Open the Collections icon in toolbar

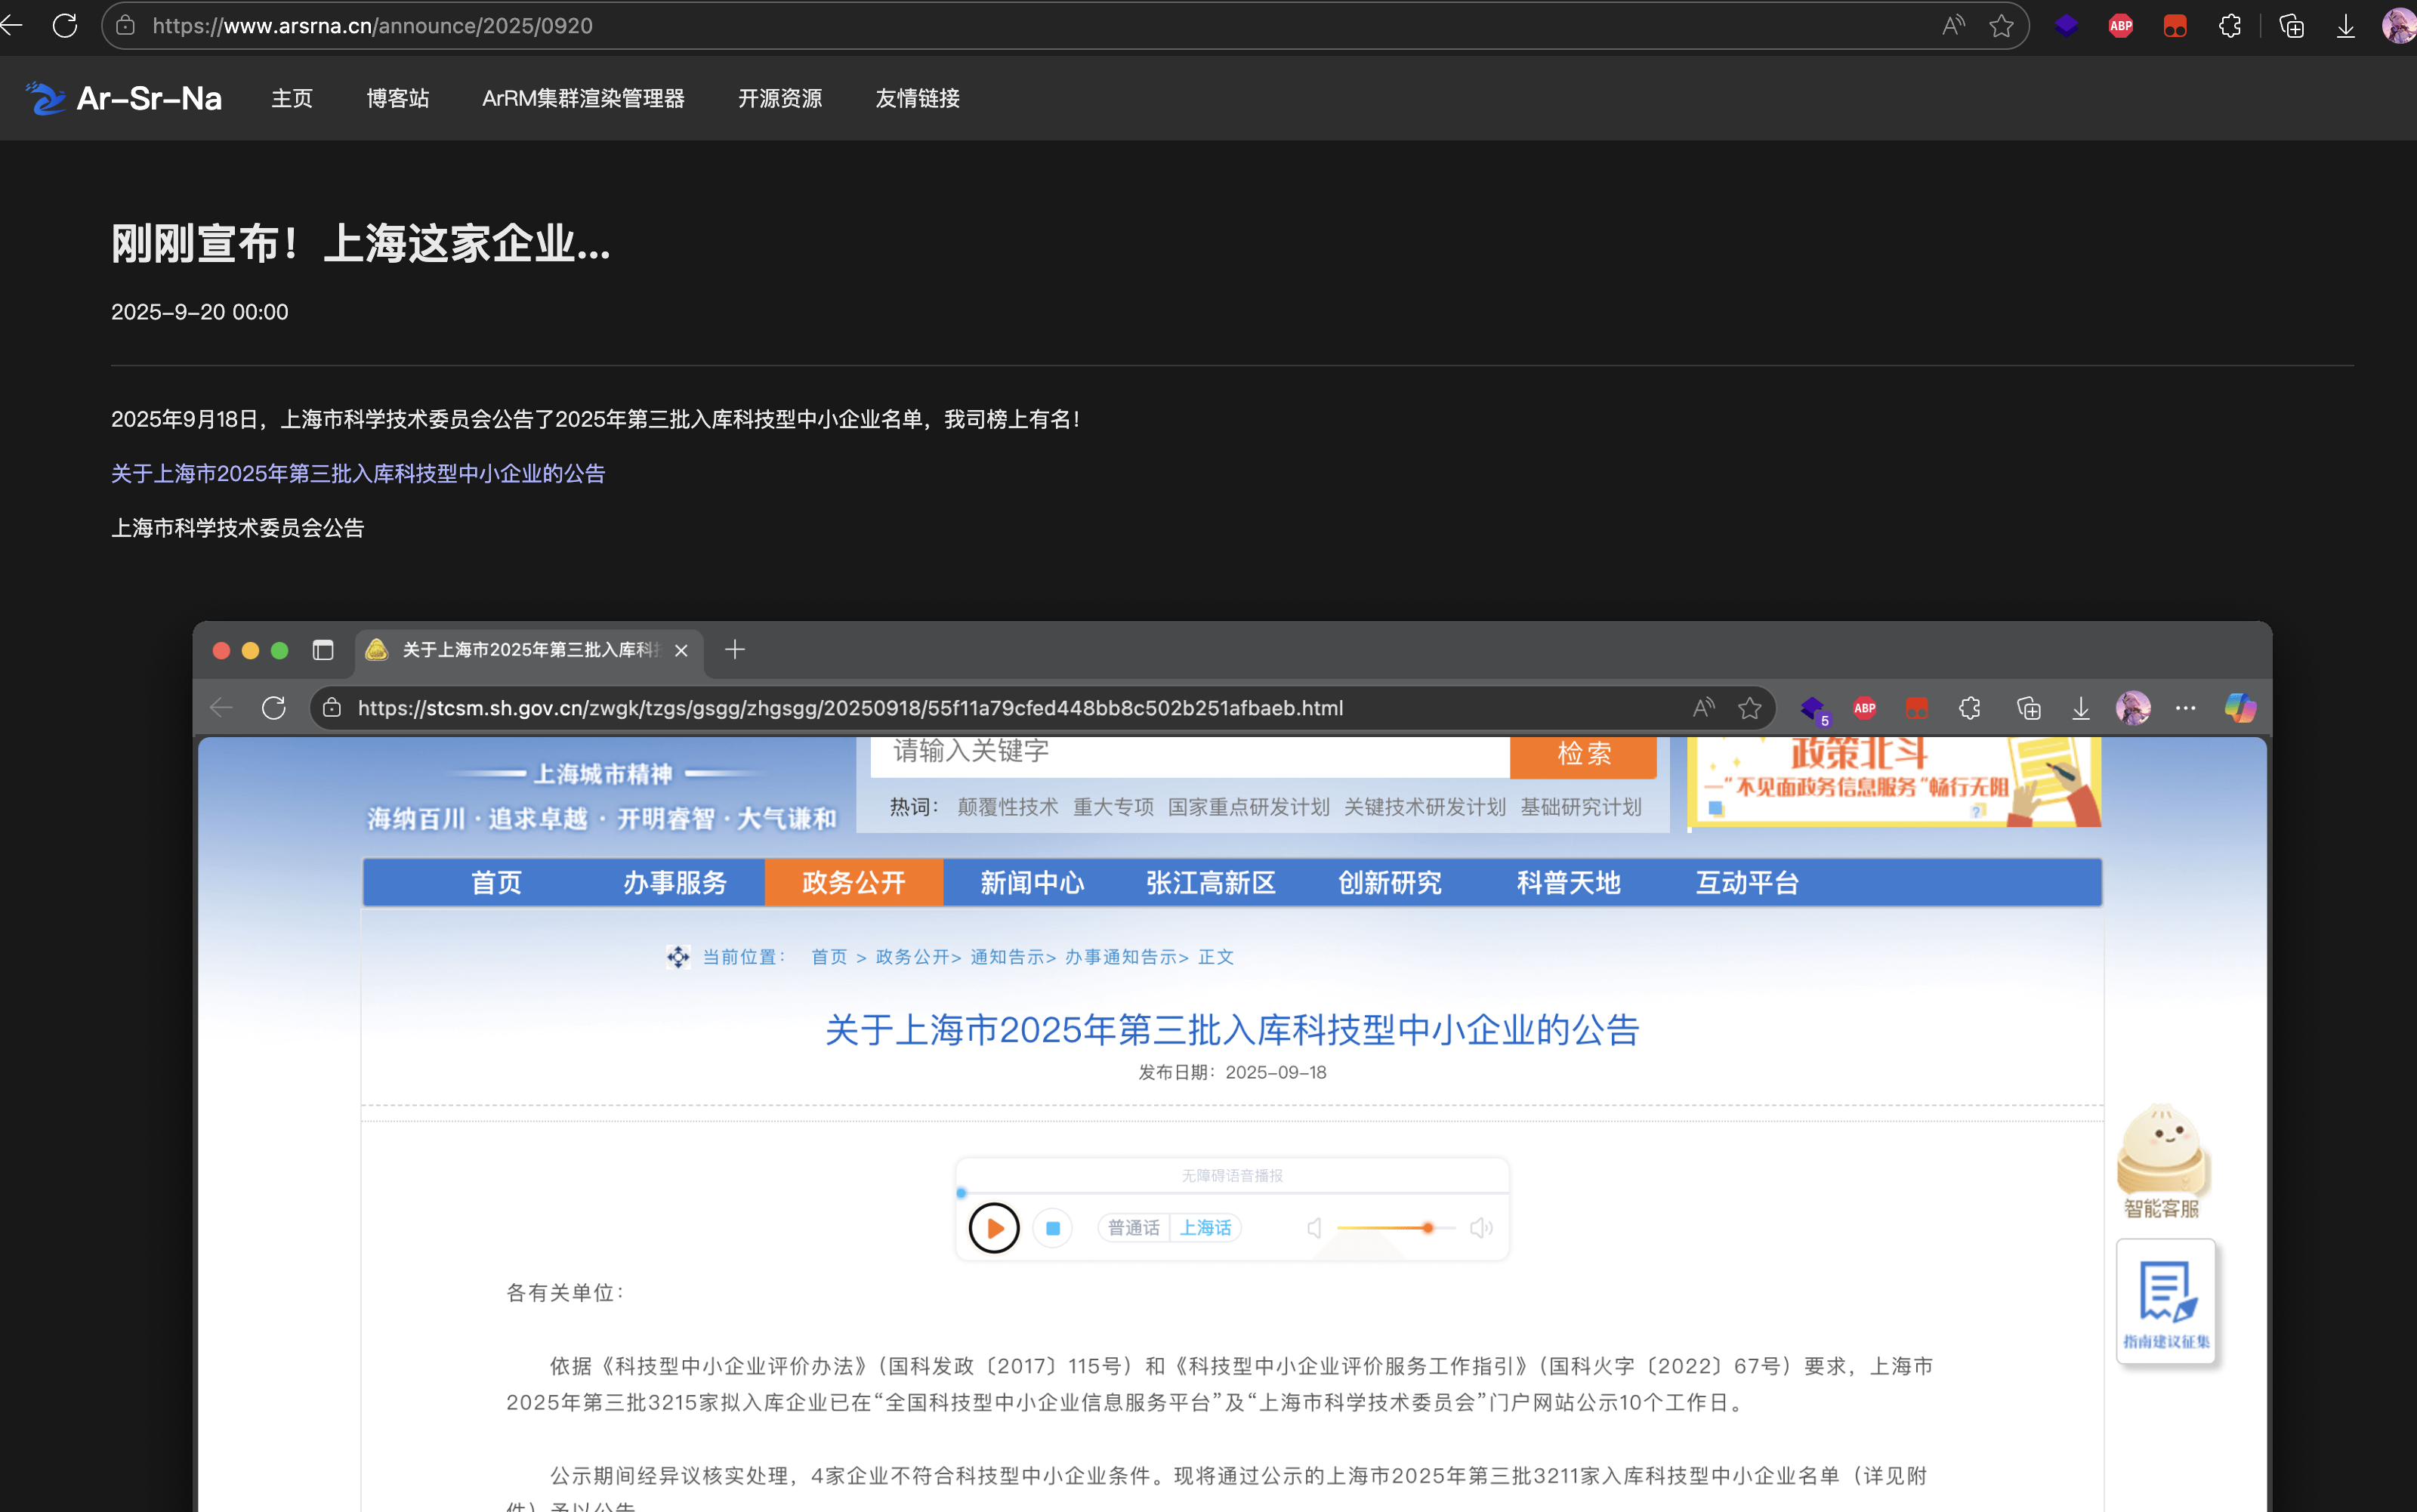(x=2291, y=26)
